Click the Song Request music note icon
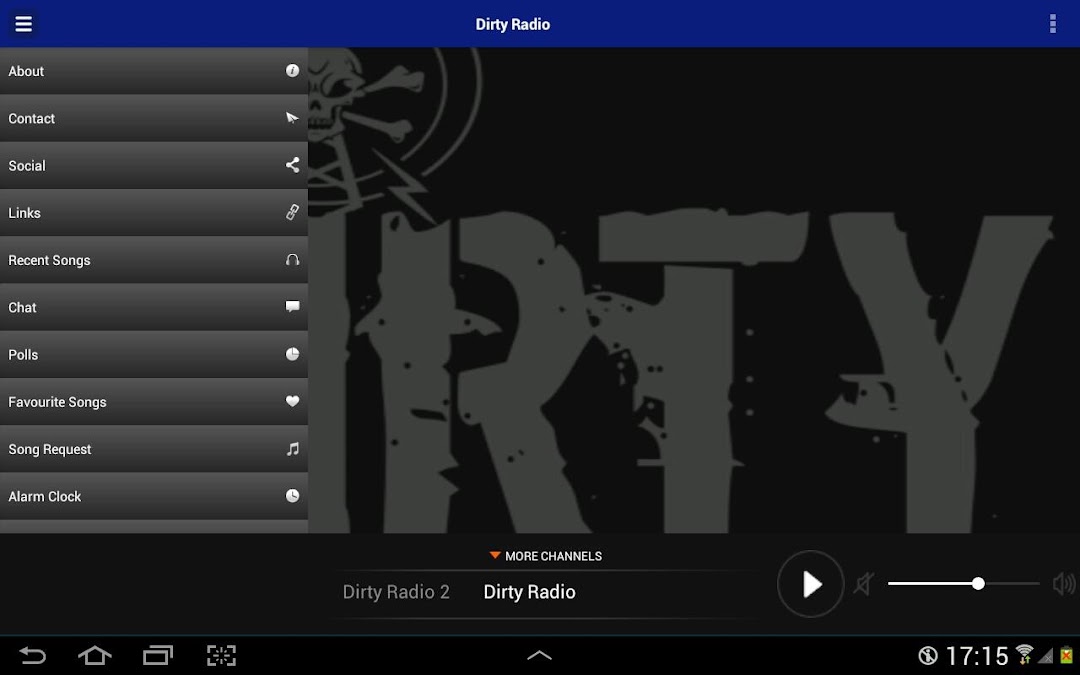 point(292,448)
